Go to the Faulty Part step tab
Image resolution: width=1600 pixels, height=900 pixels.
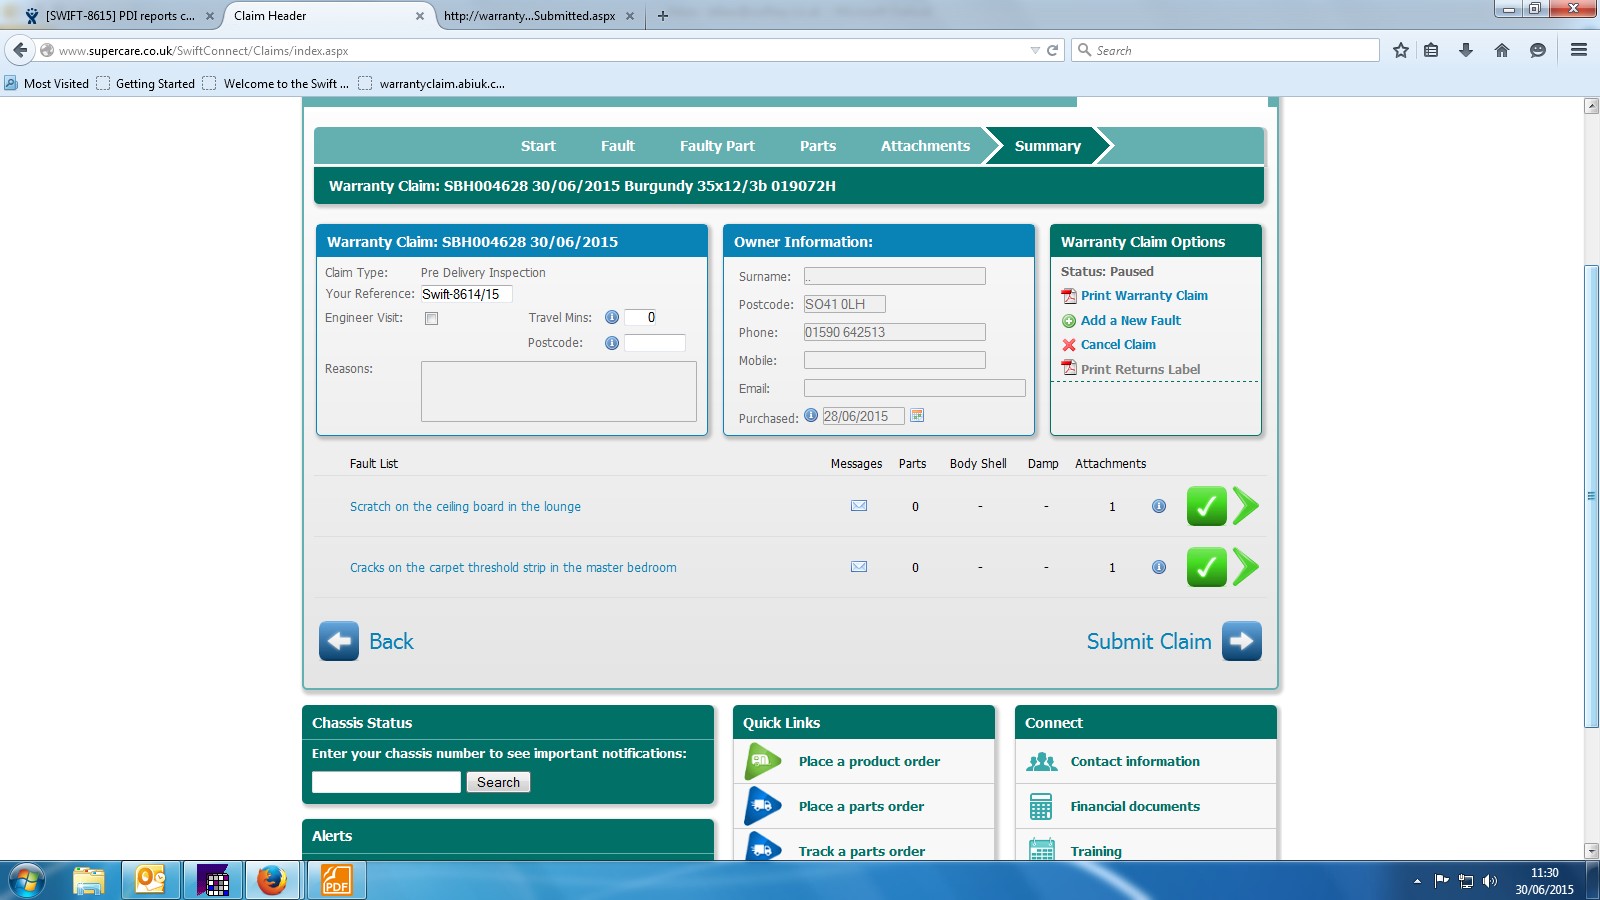point(717,146)
